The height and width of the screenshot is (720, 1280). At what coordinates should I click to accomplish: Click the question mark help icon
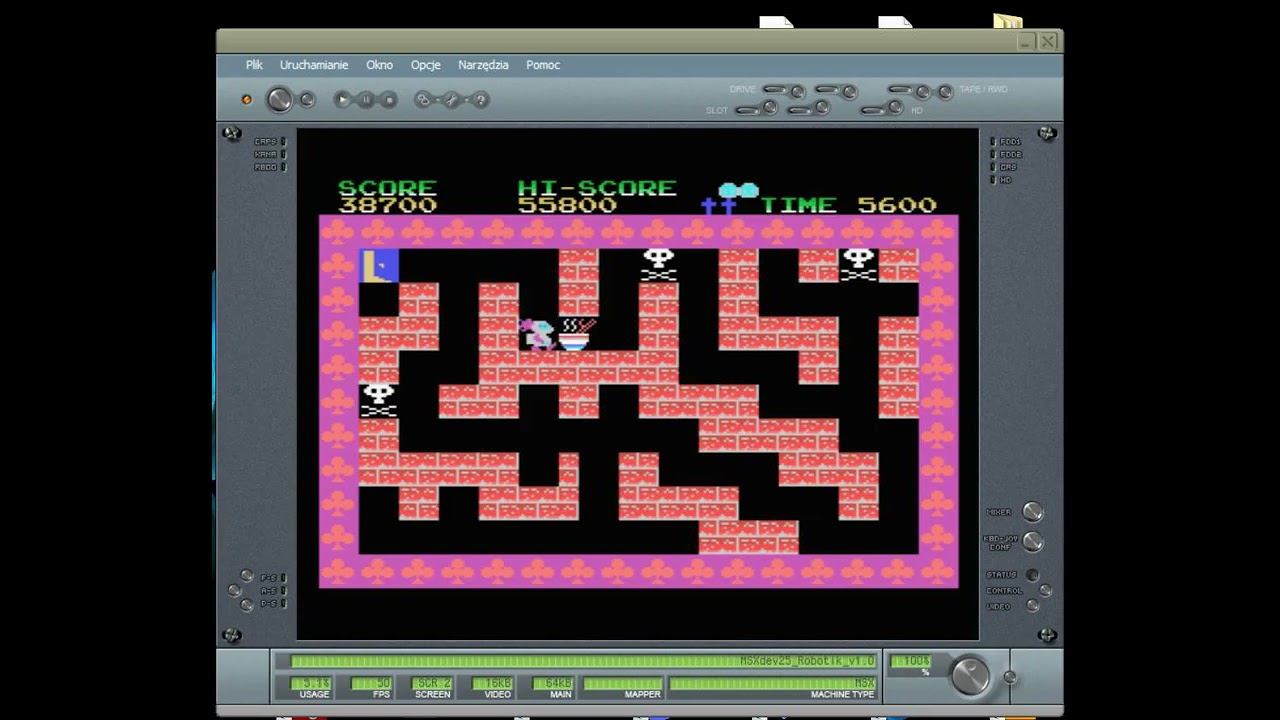[480, 99]
